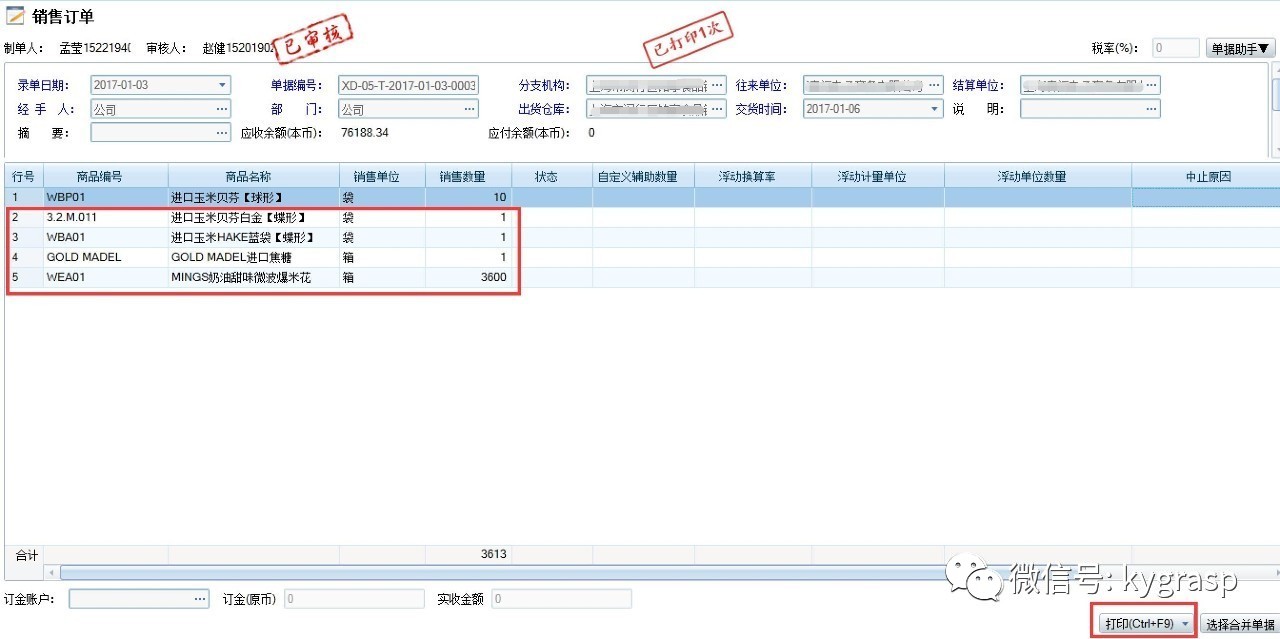Click the 选择合并单据 button
This screenshot has height=639, width=1280.
tap(1240, 625)
